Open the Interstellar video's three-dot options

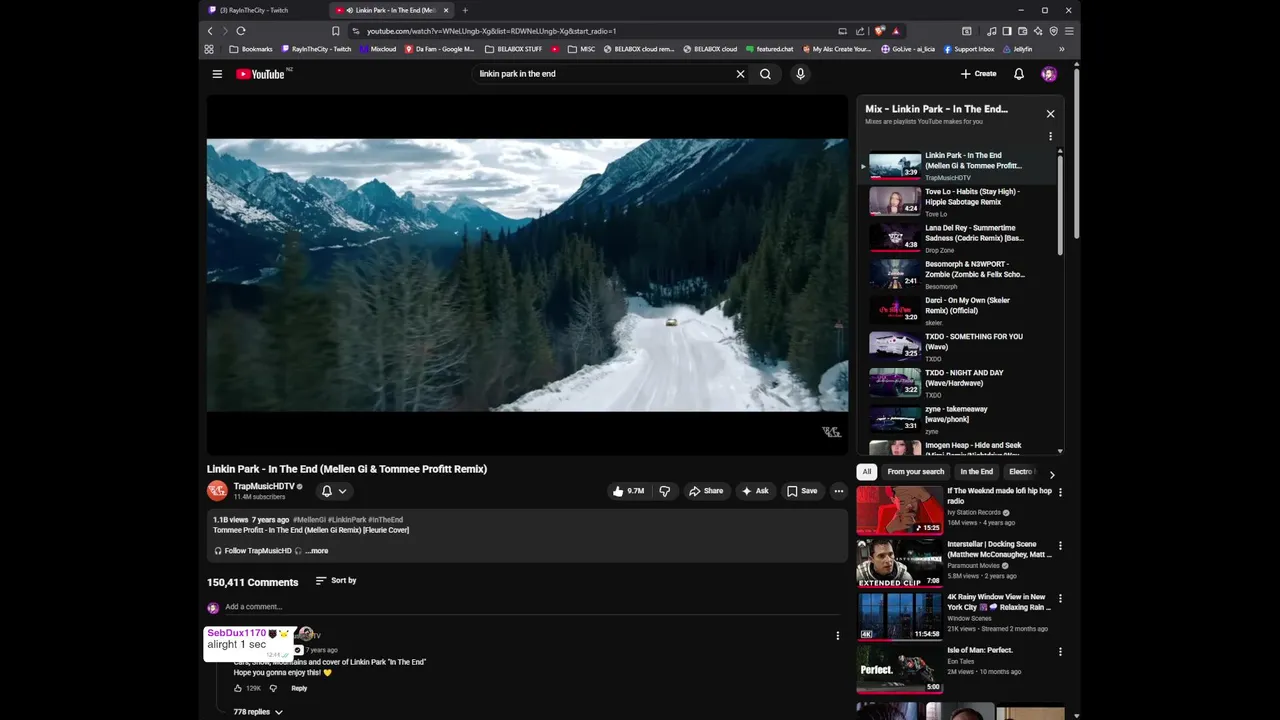pyautogui.click(x=1060, y=546)
